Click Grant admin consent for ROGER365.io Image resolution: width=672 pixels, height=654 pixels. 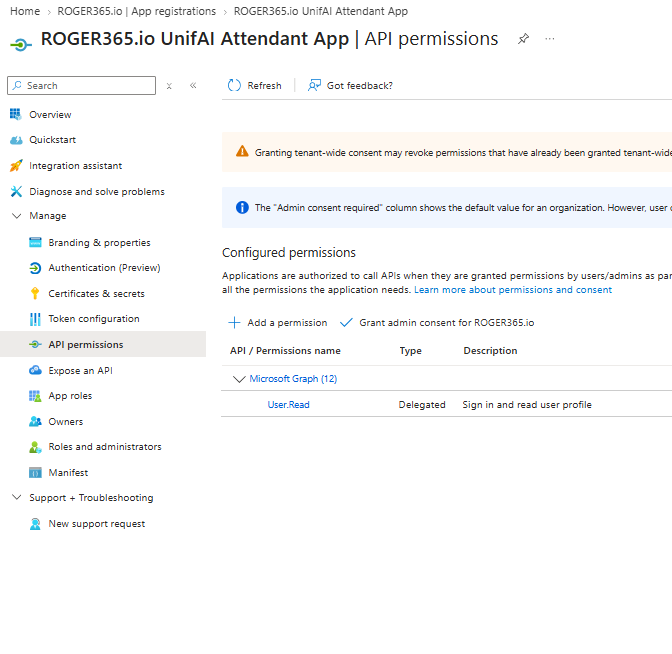pyautogui.click(x=447, y=323)
